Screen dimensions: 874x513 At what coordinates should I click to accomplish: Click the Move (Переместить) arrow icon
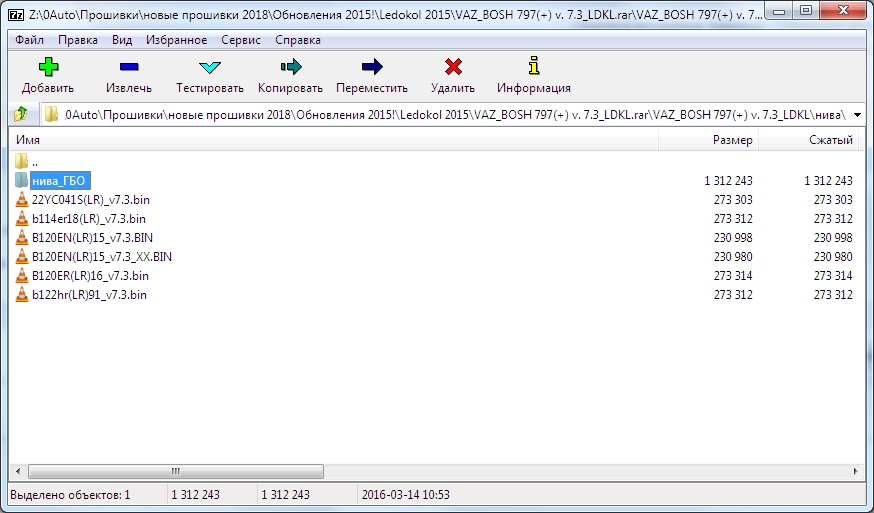(x=372, y=67)
